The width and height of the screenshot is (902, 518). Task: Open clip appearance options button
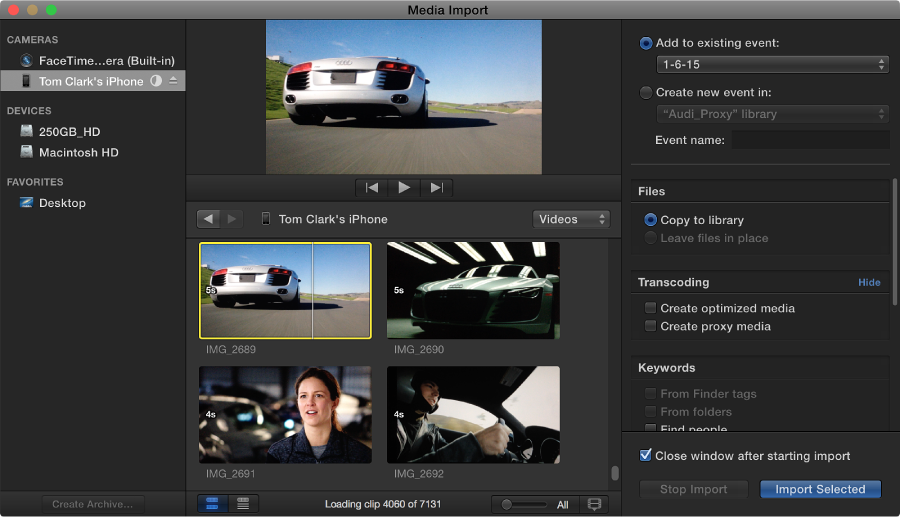[x=594, y=505]
